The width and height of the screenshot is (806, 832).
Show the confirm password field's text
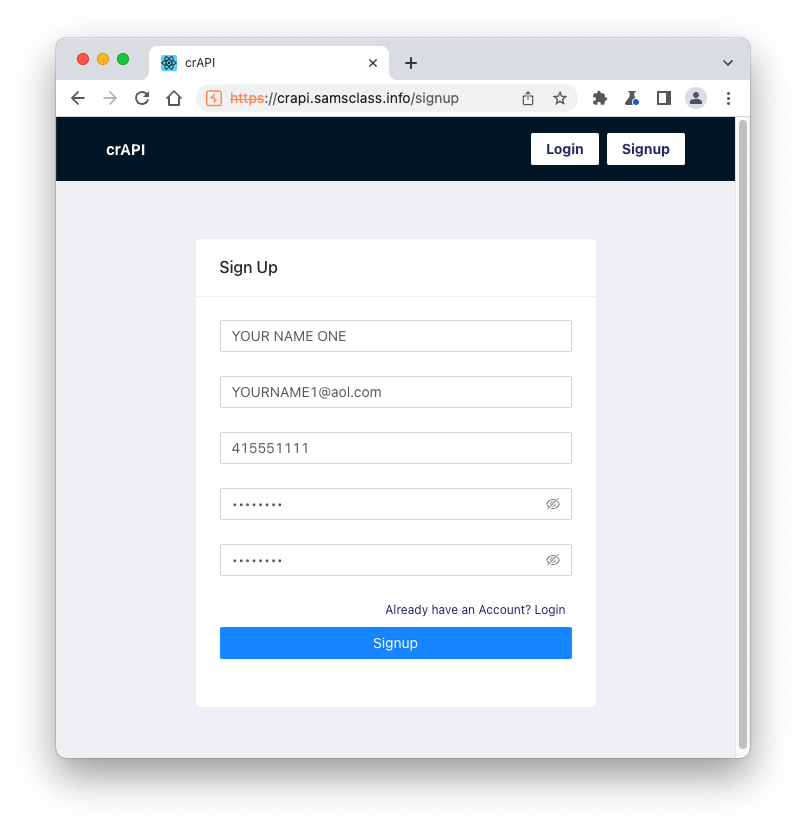tap(553, 560)
